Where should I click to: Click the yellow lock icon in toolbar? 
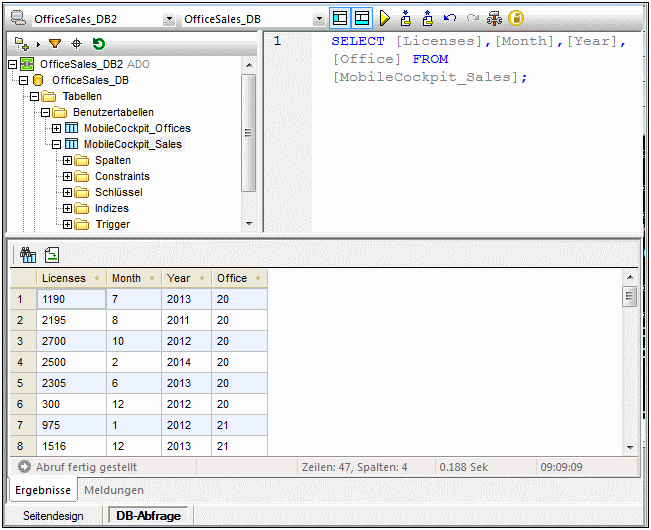point(516,18)
